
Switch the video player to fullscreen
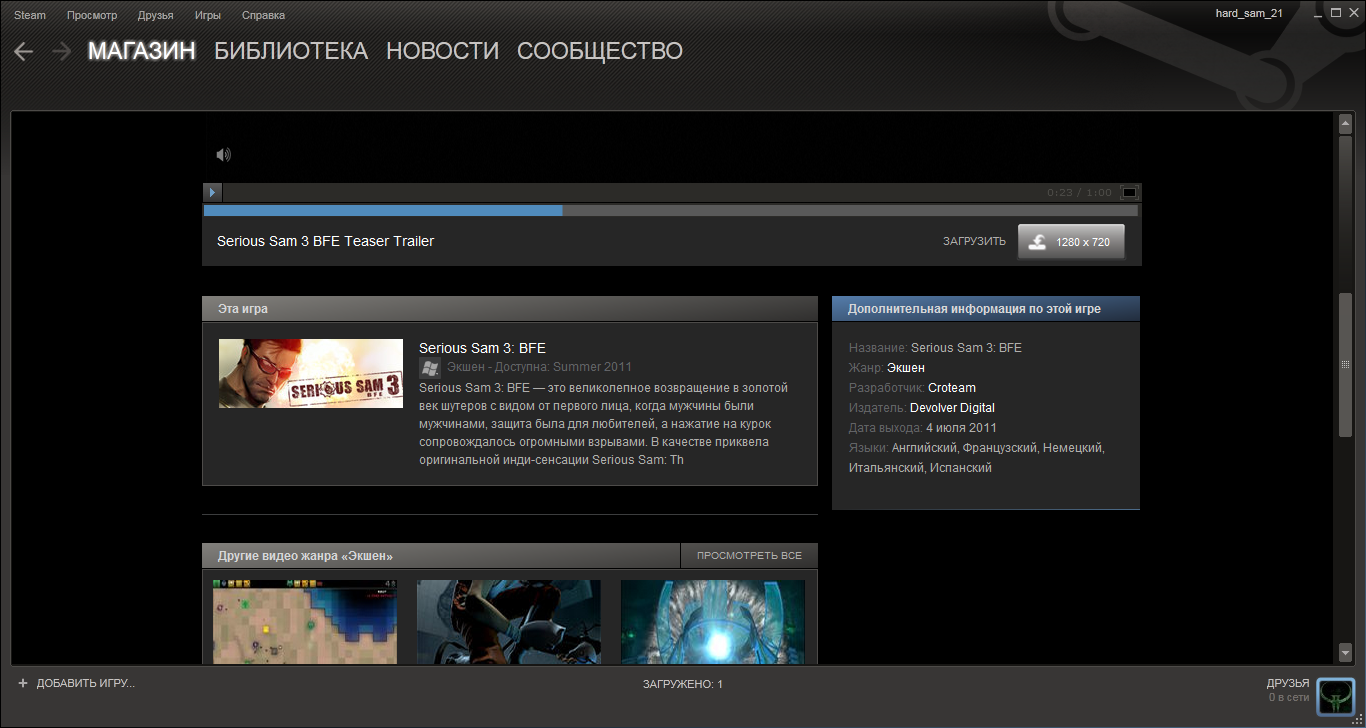(1129, 192)
